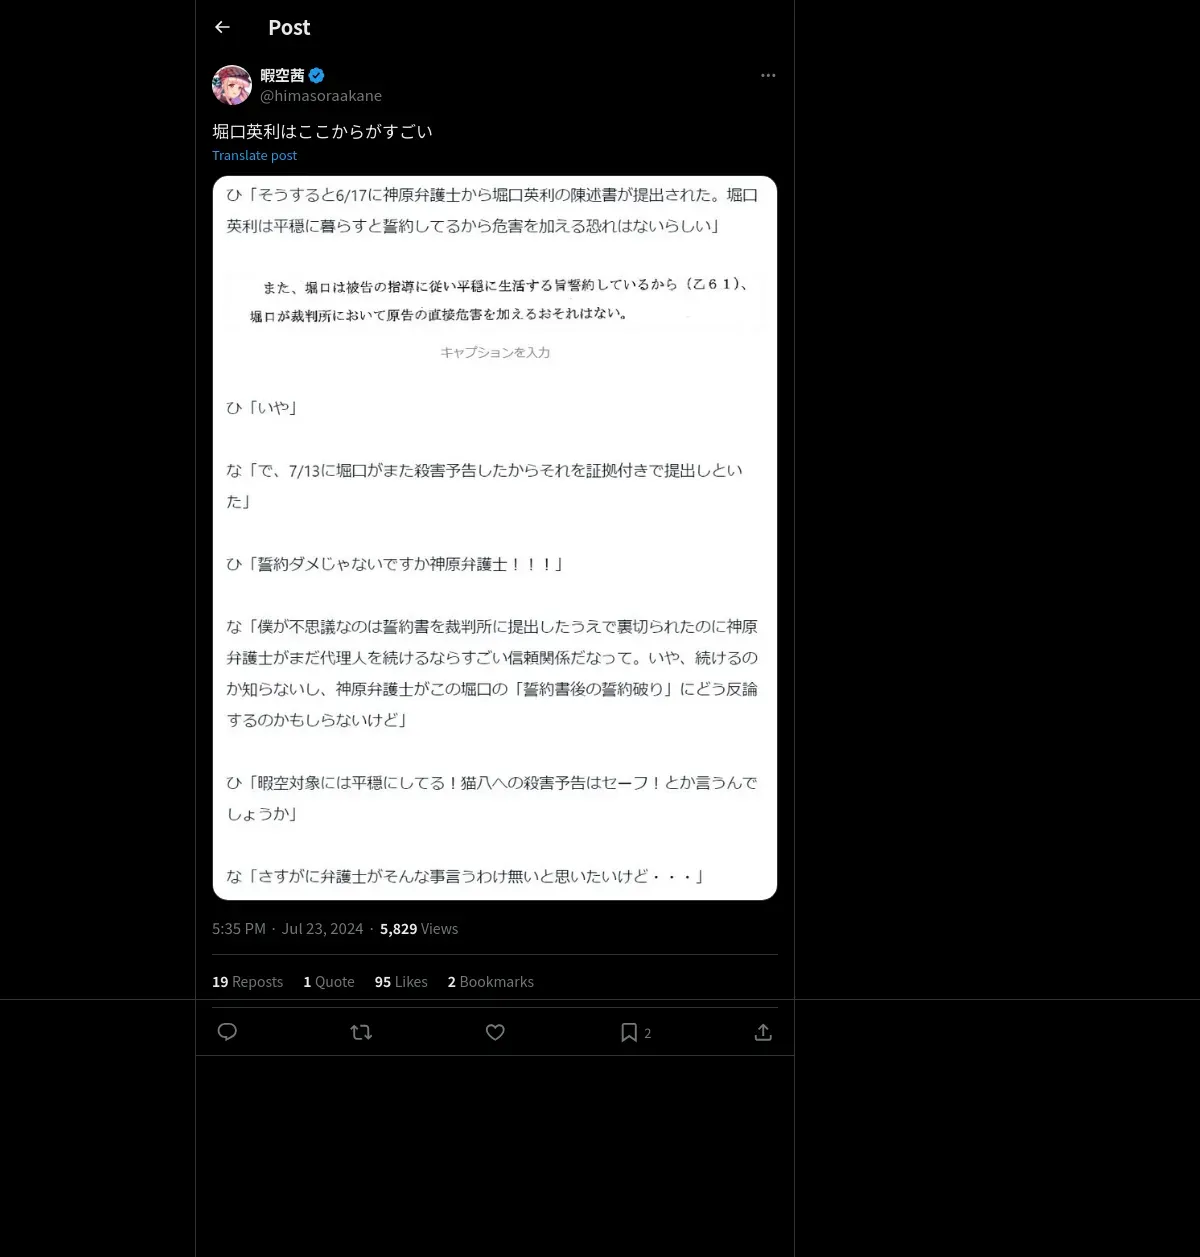The image size is (1200, 1257).
Task: Go back using the arrow icon
Action: click(x=222, y=27)
